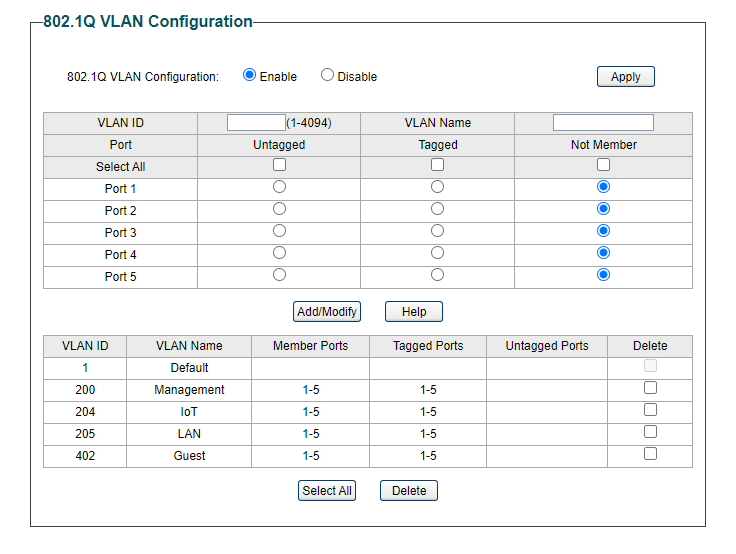736x554 pixels.
Task: Click the Member Ports column header
Action: [310, 346]
